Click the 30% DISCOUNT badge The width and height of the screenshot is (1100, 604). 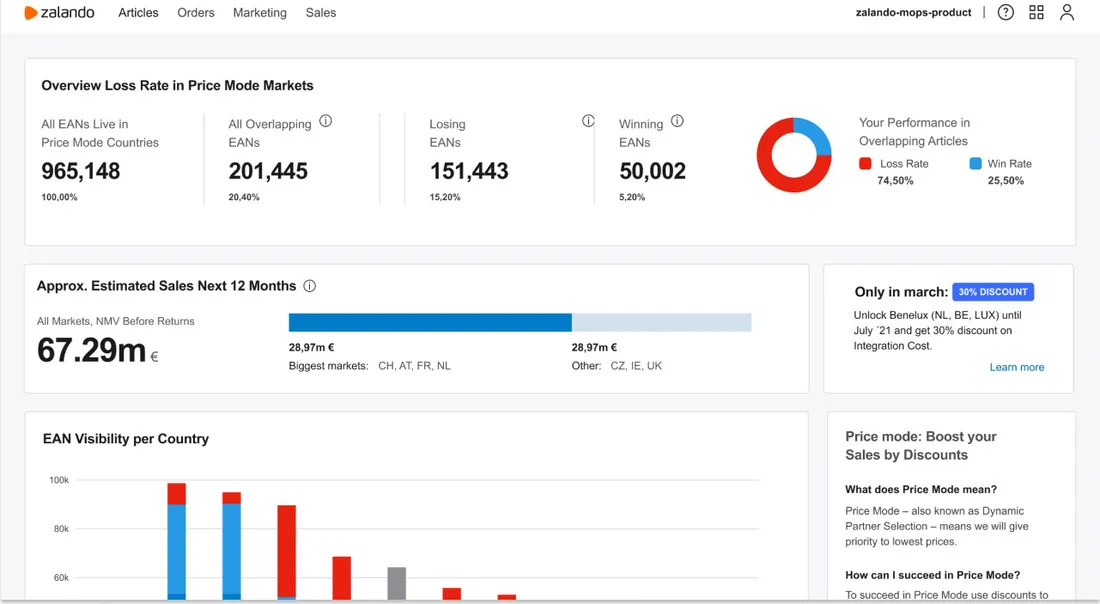tap(993, 292)
